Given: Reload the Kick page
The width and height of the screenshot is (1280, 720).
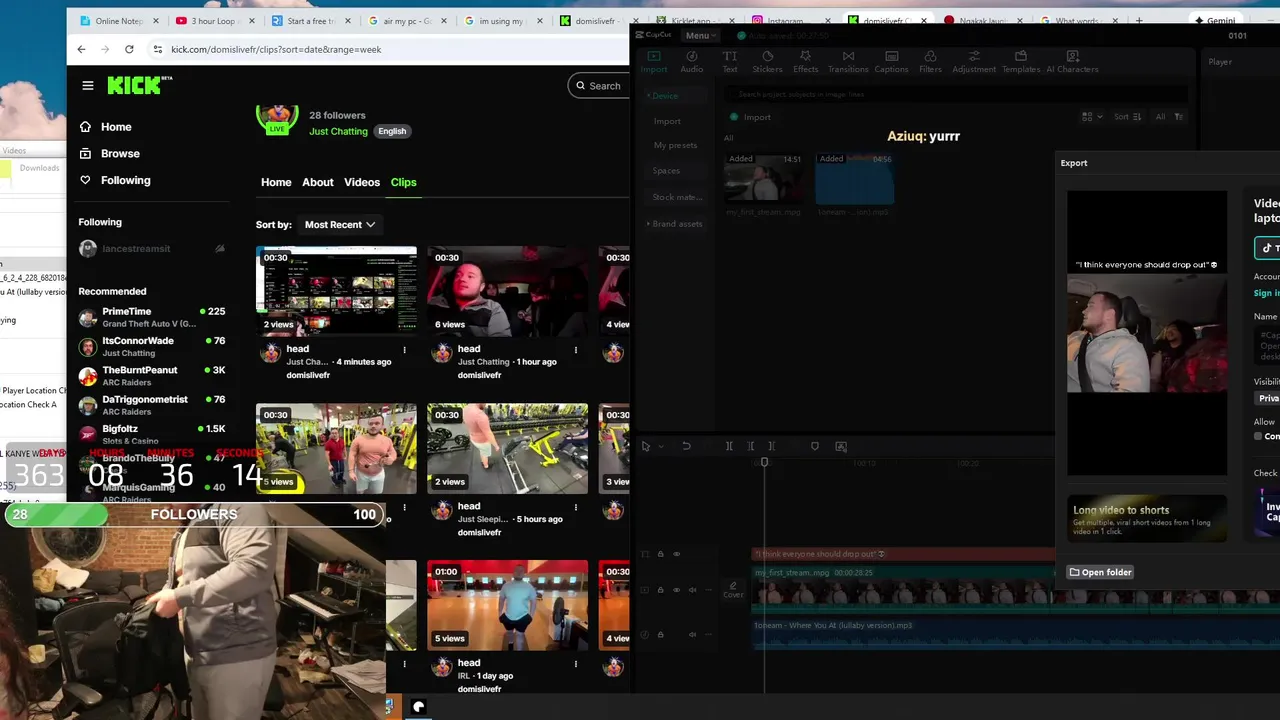Looking at the screenshot, I should click(129, 49).
